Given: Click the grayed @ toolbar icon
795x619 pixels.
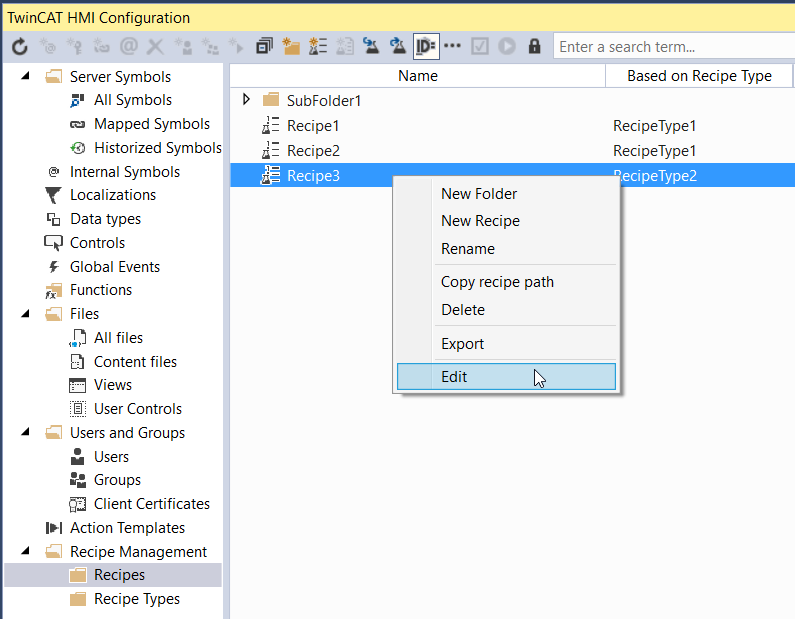Looking at the screenshot, I should coord(129,47).
